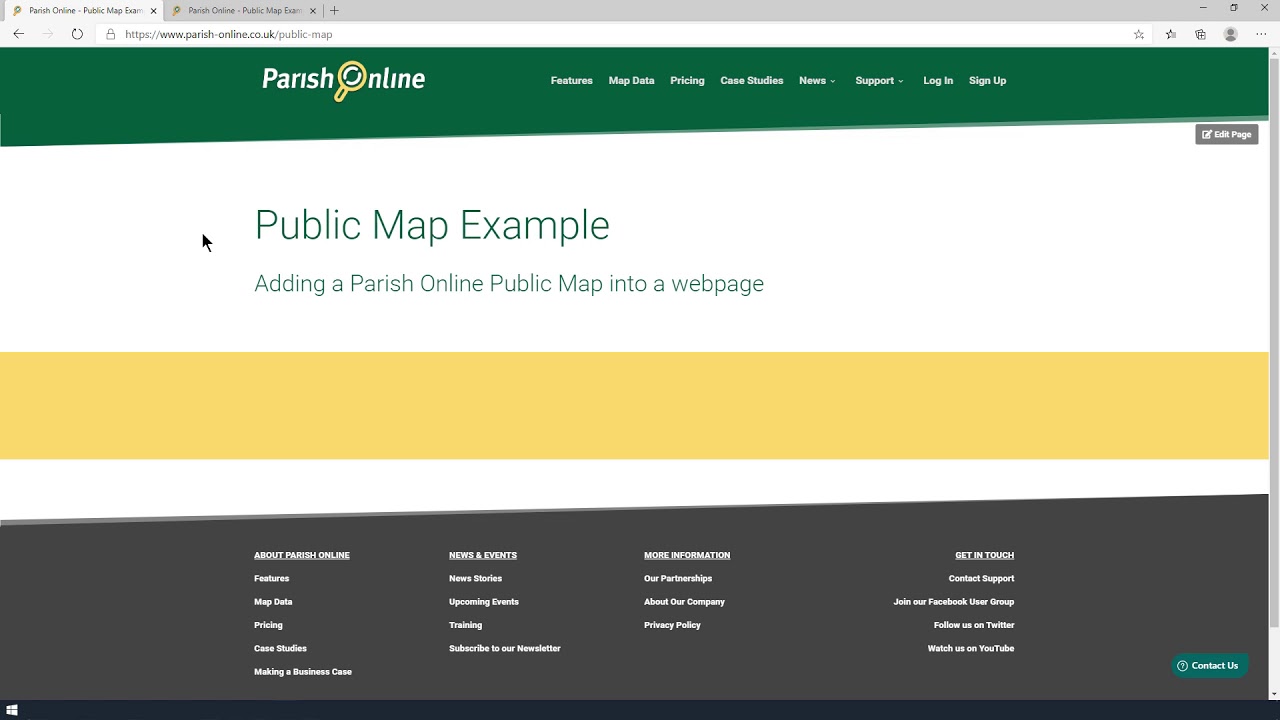Open browser settings ellipsis menu

coord(1261,34)
